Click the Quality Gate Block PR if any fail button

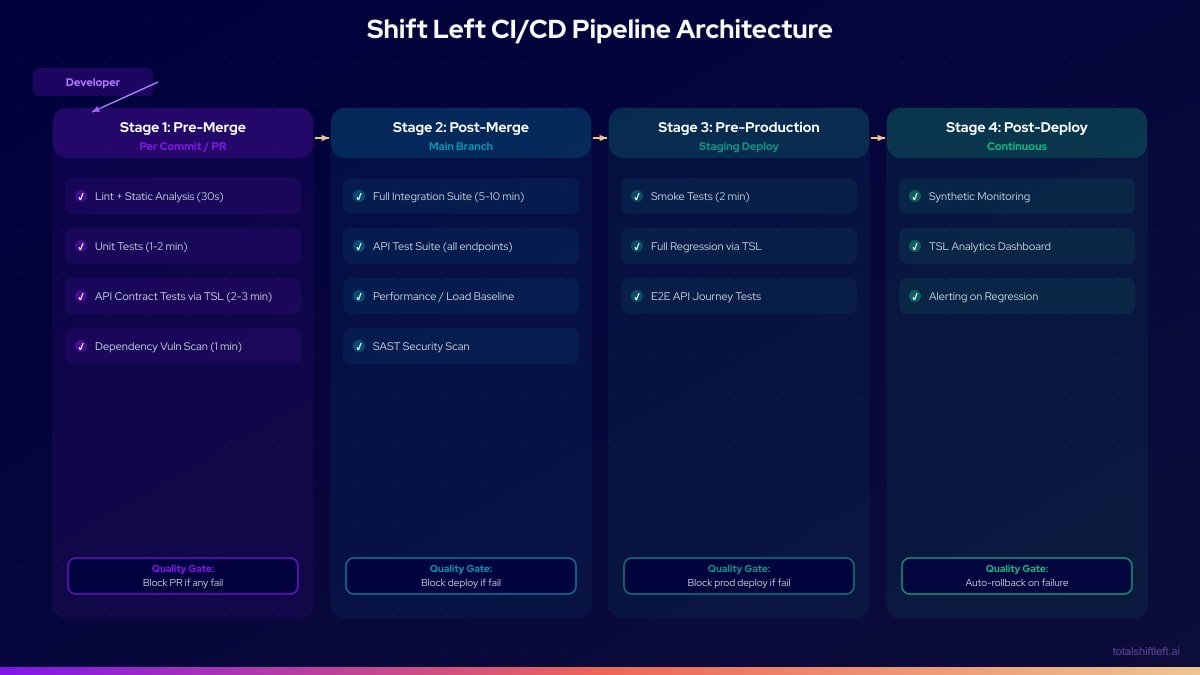183,575
